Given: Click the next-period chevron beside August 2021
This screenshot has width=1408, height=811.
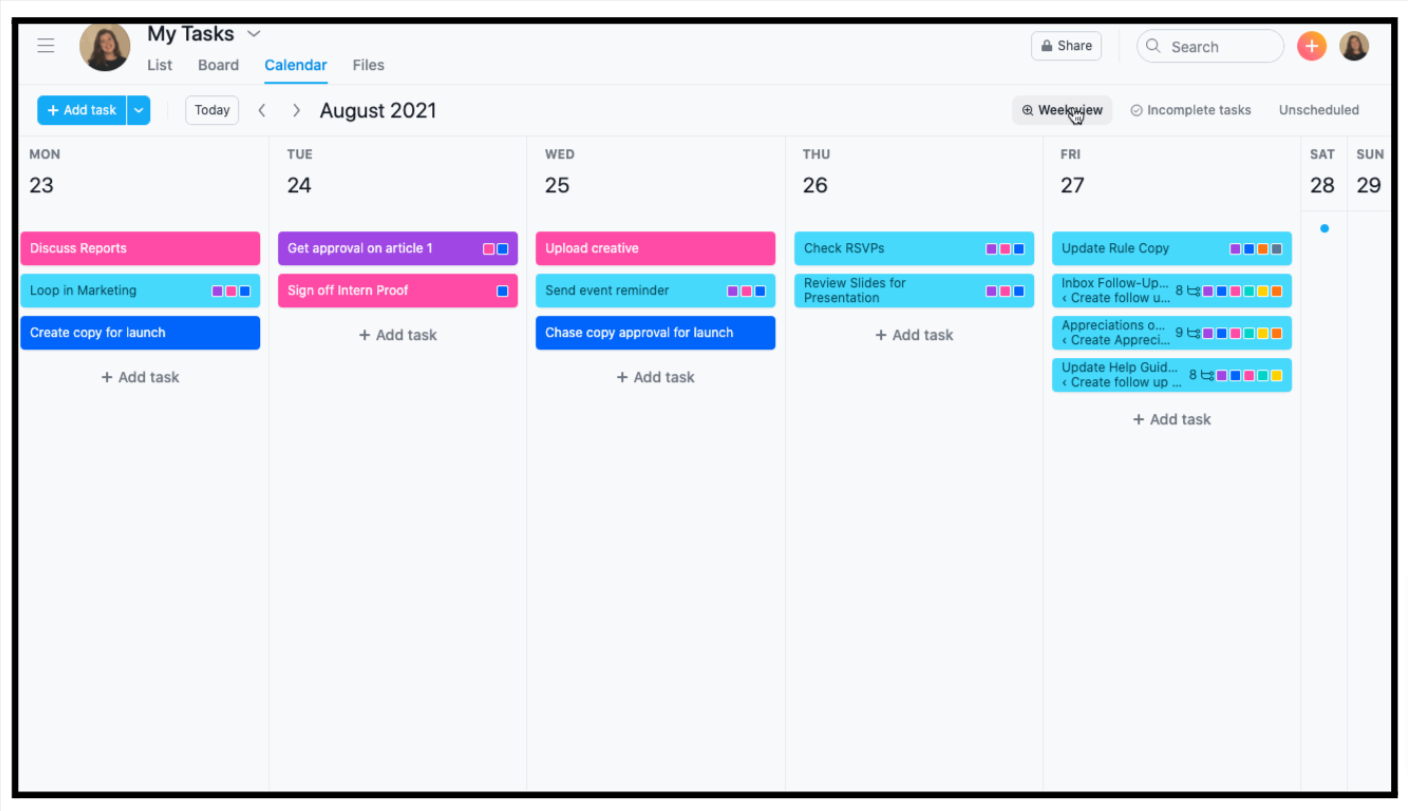Looking at the screenshot, I should [296, 110].
